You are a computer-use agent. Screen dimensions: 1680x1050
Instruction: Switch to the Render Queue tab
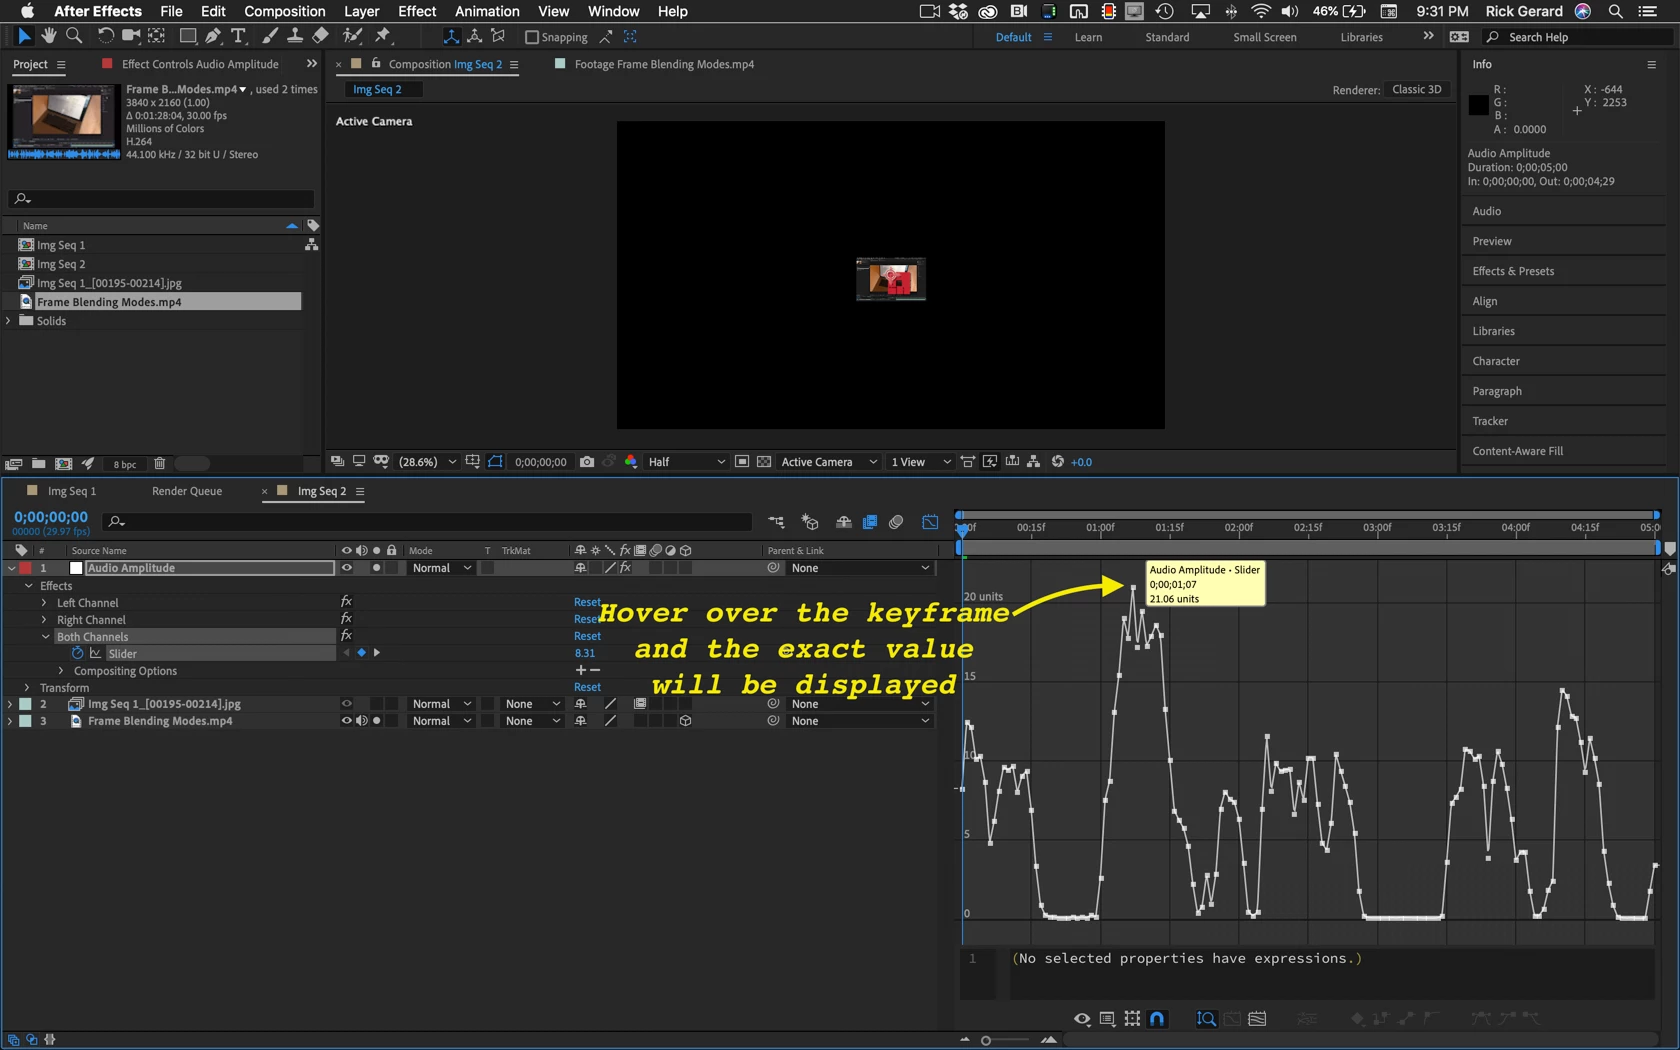point(187,491)
